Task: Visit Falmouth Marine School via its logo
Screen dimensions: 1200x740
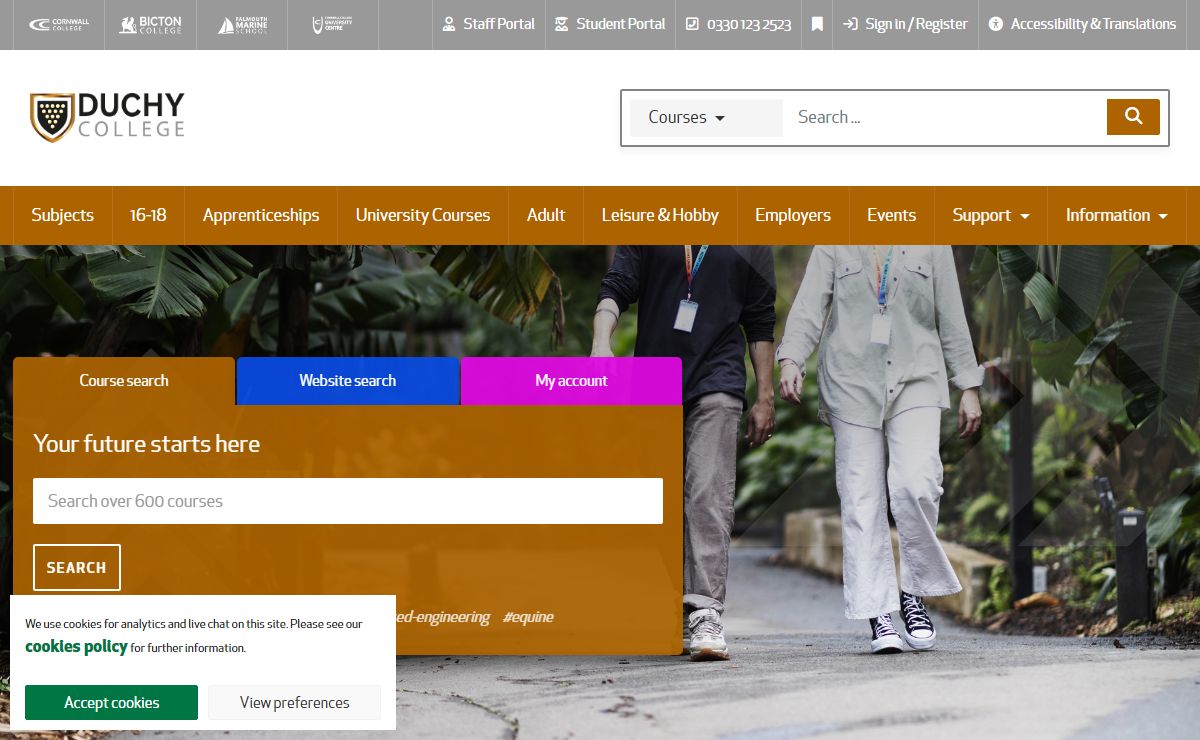Action: pyautogui.click(x=241, y=24)
